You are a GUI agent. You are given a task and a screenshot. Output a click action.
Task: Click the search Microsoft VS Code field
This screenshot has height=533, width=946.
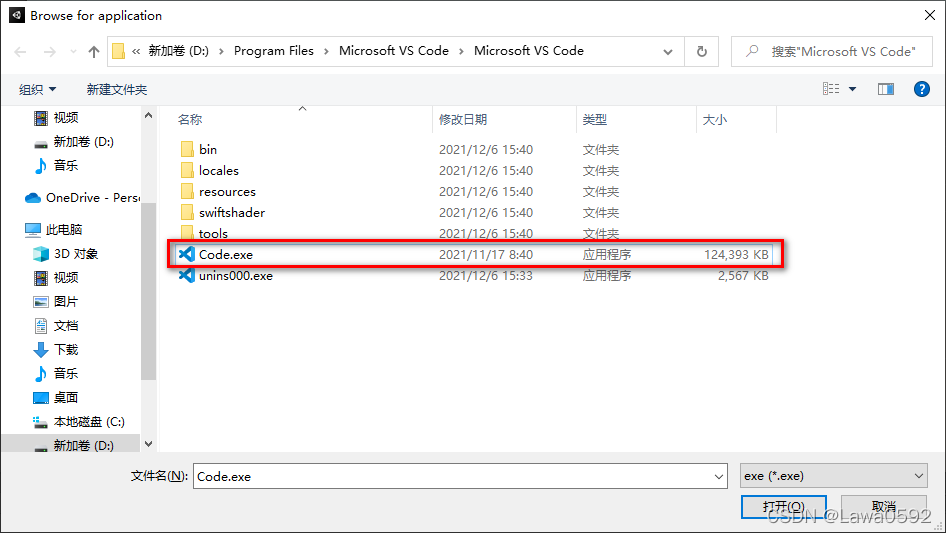pos(832,52)
